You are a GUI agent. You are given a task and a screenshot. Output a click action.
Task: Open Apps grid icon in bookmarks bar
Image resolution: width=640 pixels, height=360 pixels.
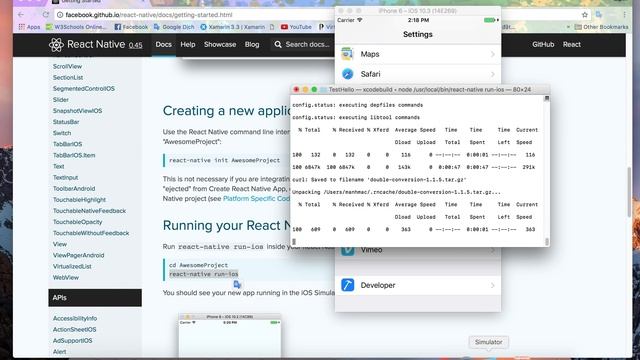tap(21, 27)
